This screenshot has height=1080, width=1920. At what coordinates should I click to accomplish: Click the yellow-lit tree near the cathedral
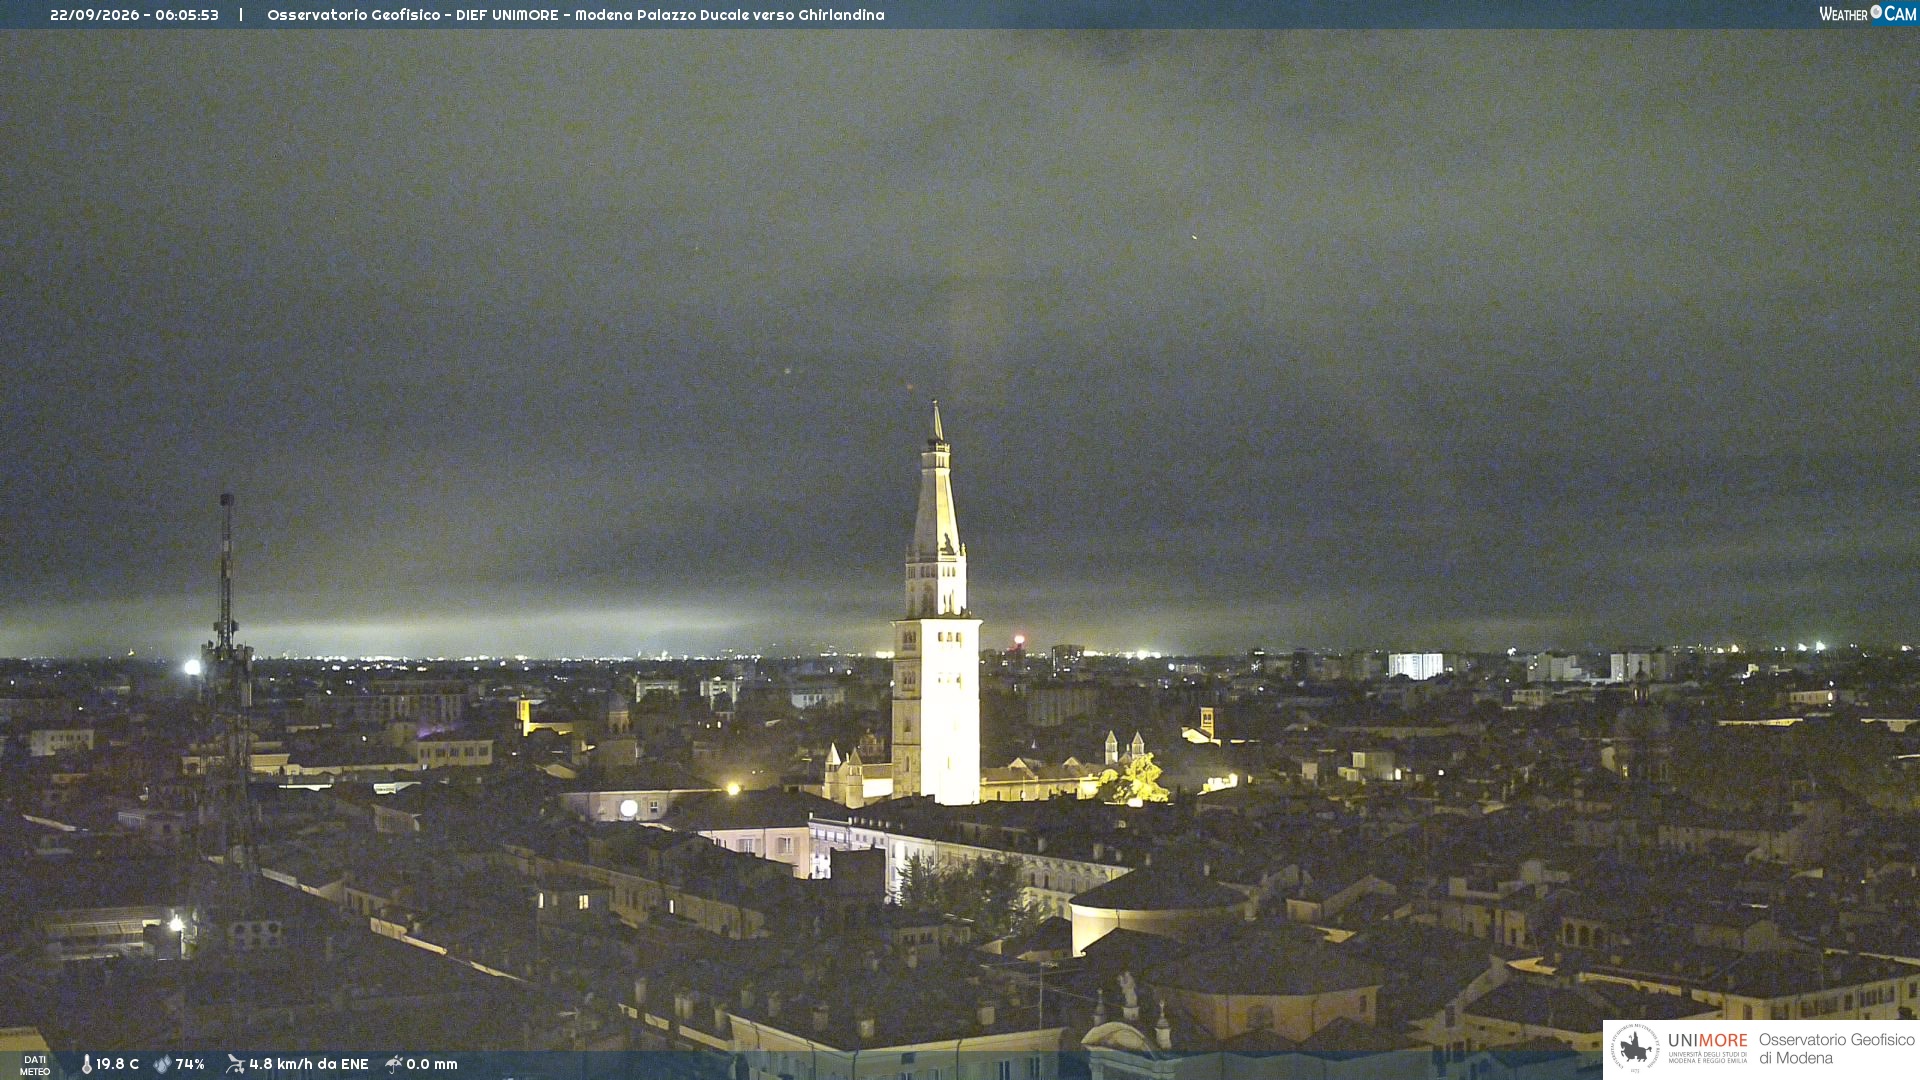pos(1137,780)
